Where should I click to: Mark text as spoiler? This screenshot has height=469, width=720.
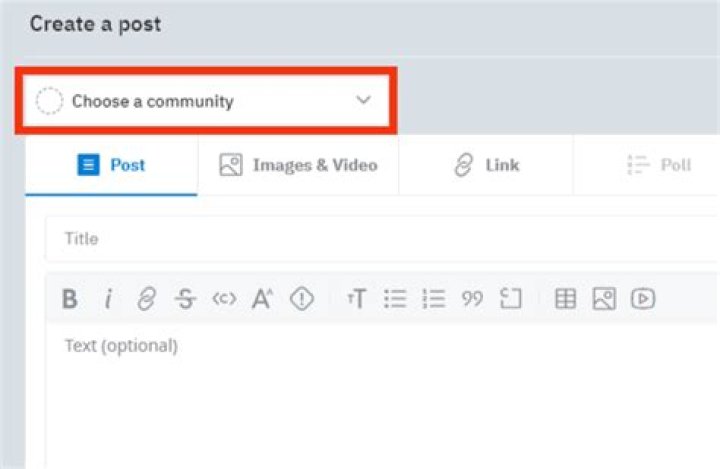pyautogui.click(x=302, y=298)
